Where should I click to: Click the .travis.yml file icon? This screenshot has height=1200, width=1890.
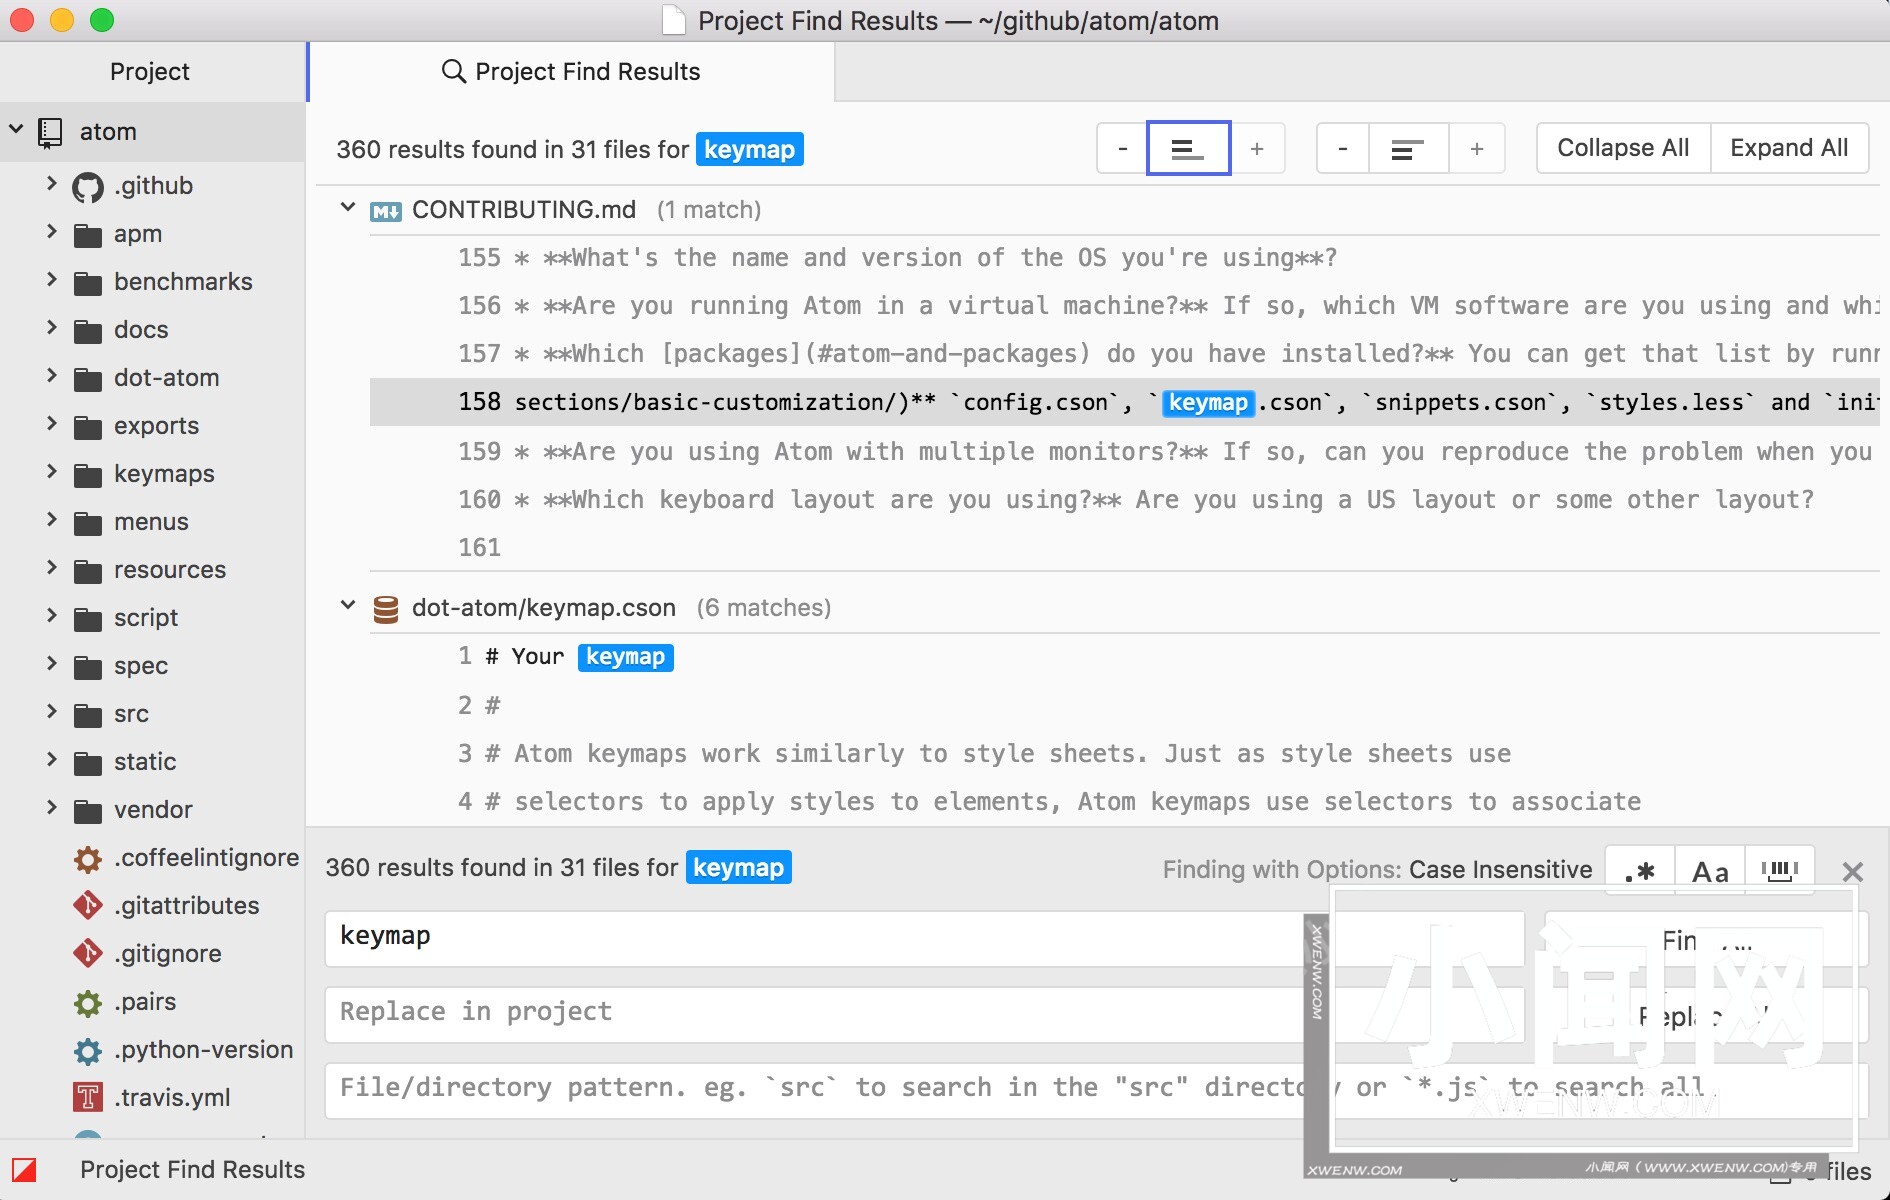point(88,1098)
